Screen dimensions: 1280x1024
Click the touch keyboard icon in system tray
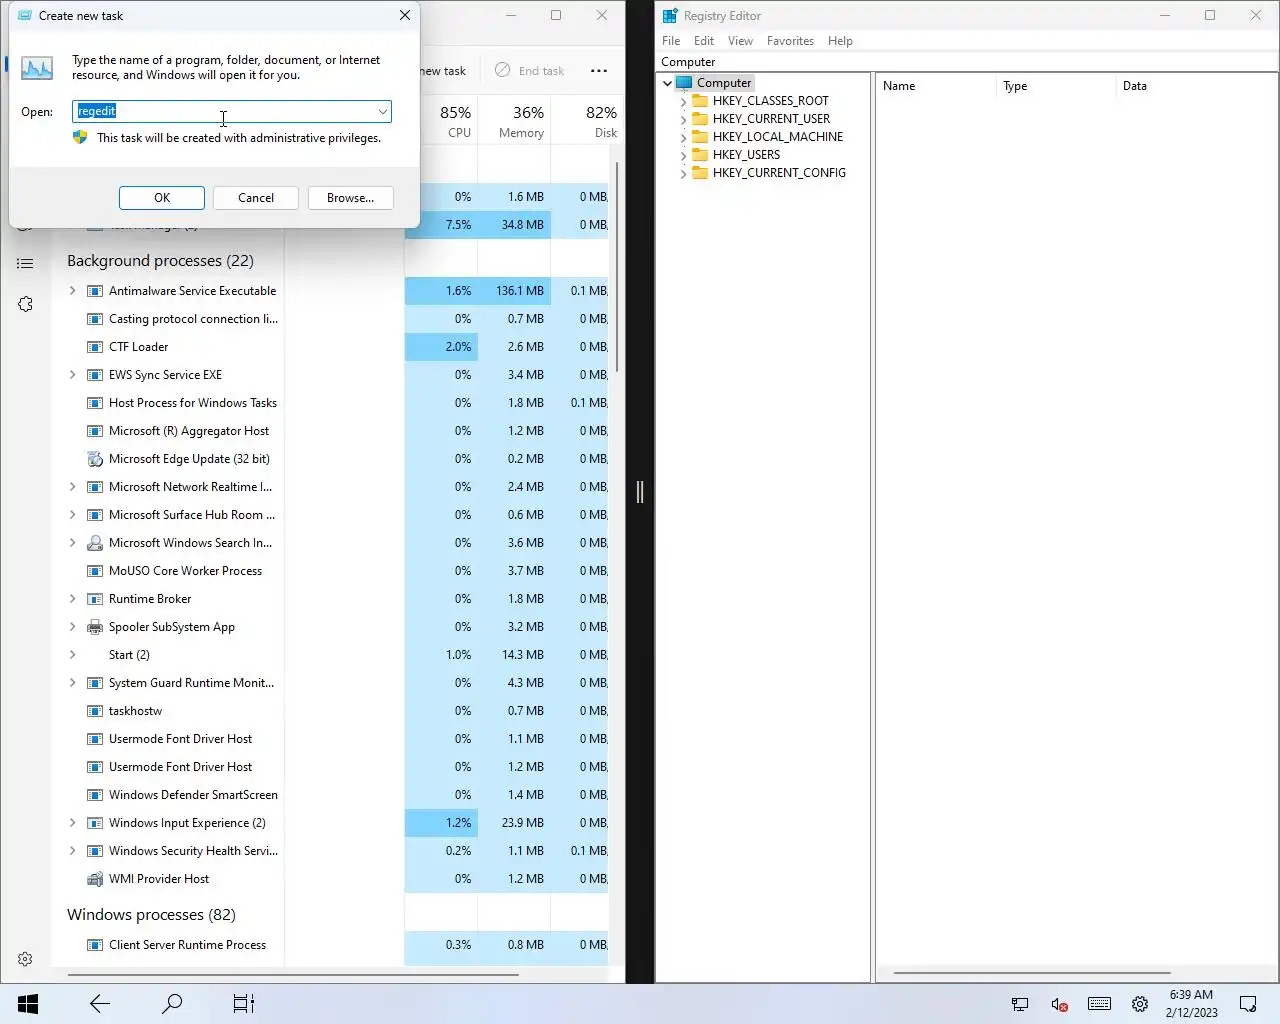click(1099, 1004)
